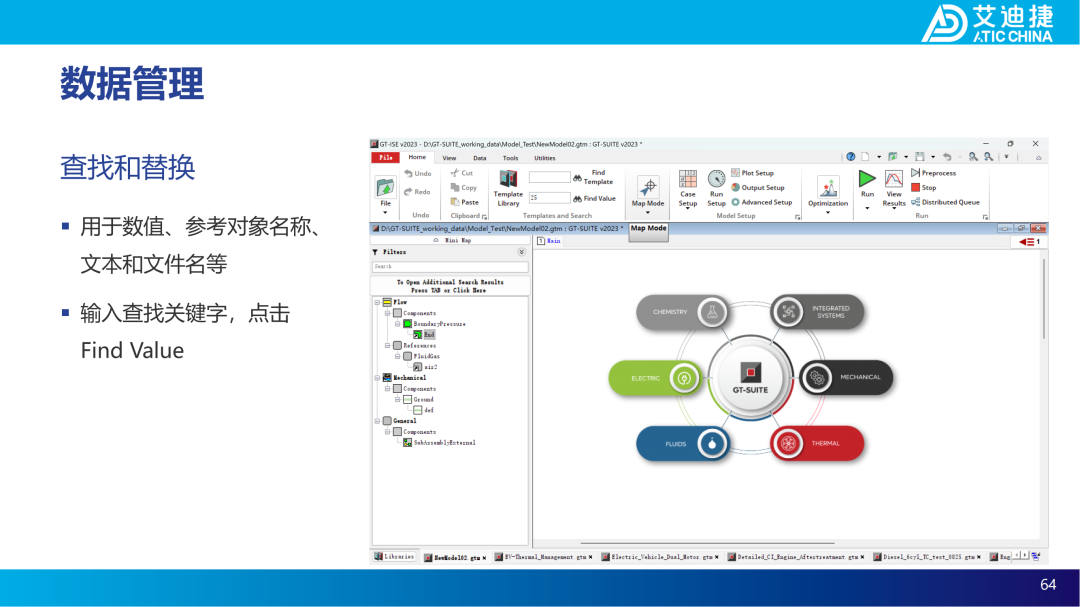The width and height of the screenshot is (1080, 607).
Task: Click Undo in the ribbon
Action: pyautogui.click(x=418, y=174)
